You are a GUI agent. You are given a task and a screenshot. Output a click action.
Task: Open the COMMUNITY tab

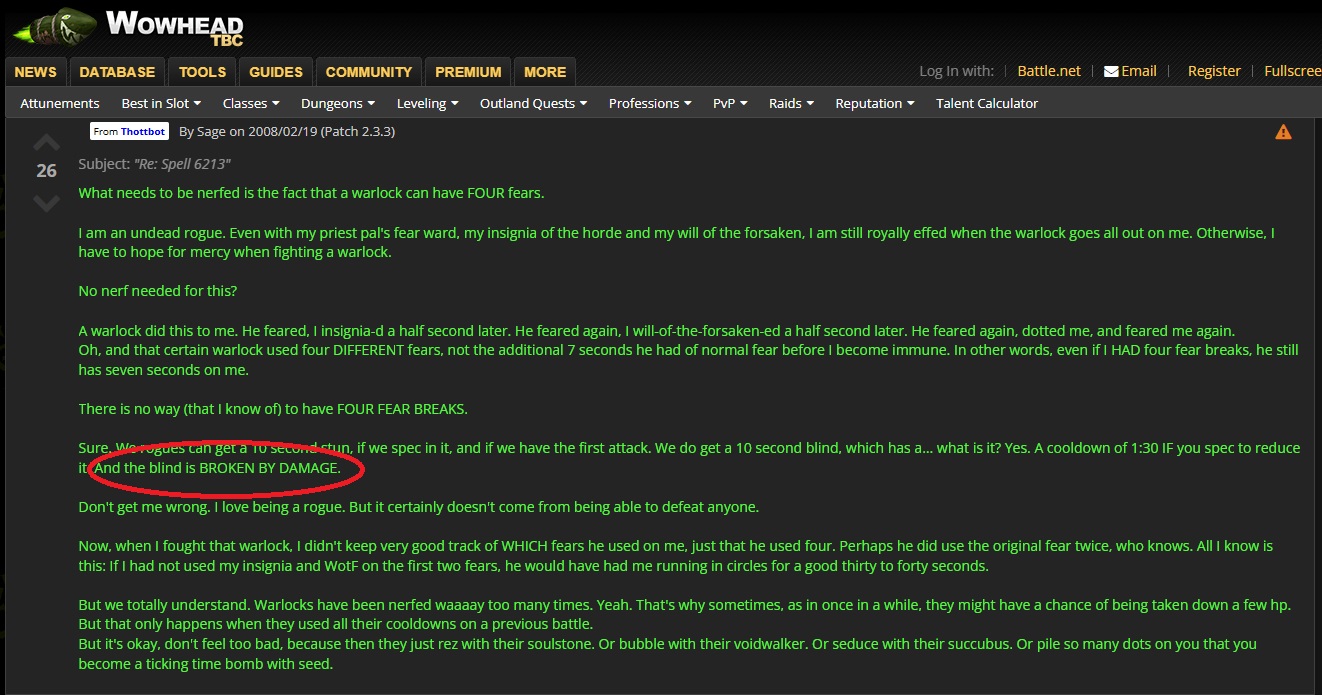(369, 72)
